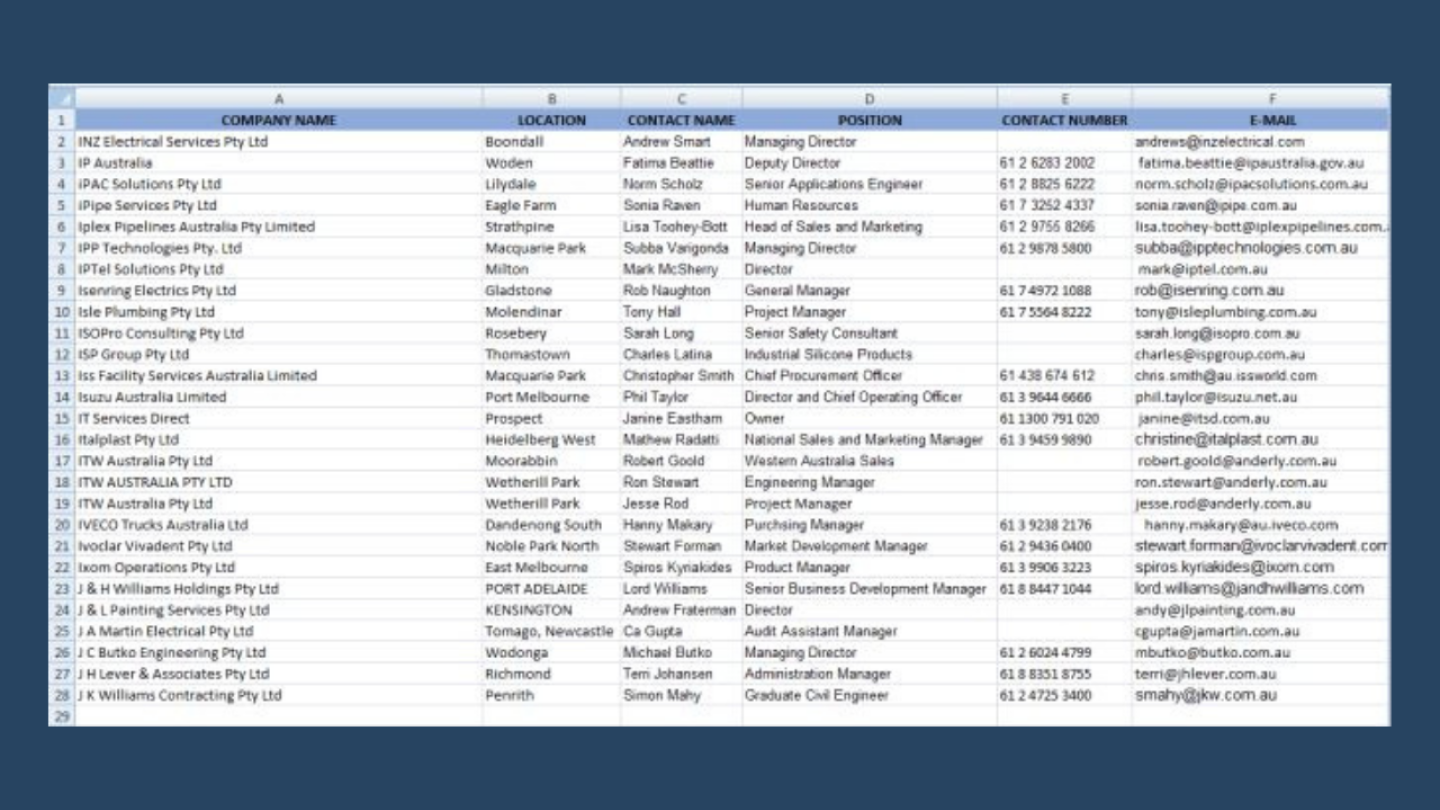Select cell IPP Technologies Pty. Ltd
This screenshot has height=810, width=1440.
pyautogui.click(x=278, y=248)
